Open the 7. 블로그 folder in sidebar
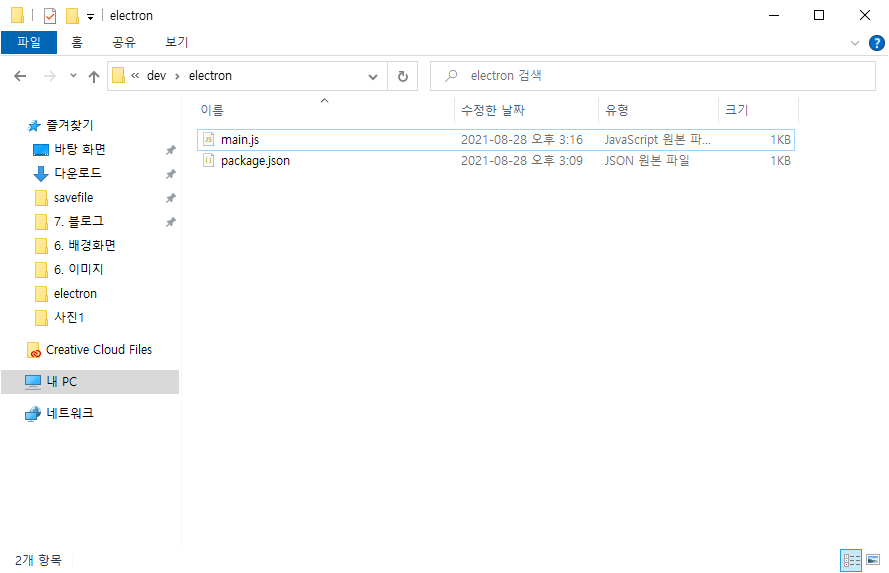 (x=78, y=222)
